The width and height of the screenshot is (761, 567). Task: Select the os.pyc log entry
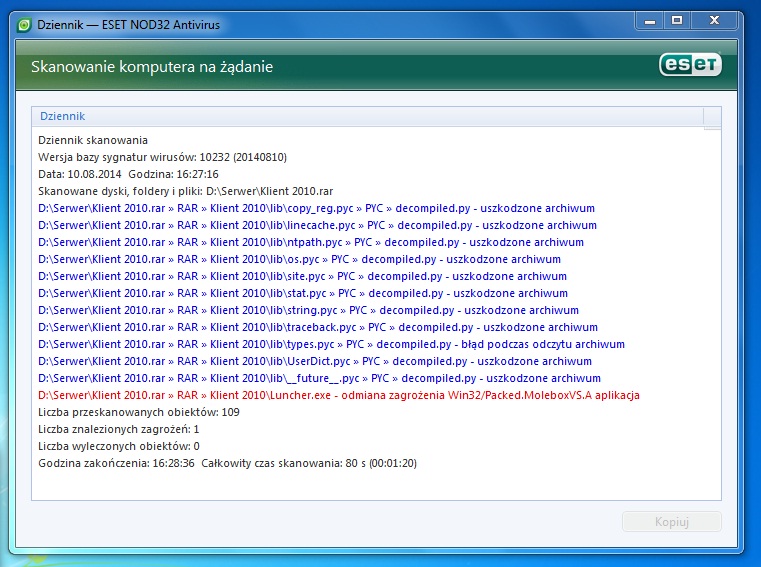point(299,259)
